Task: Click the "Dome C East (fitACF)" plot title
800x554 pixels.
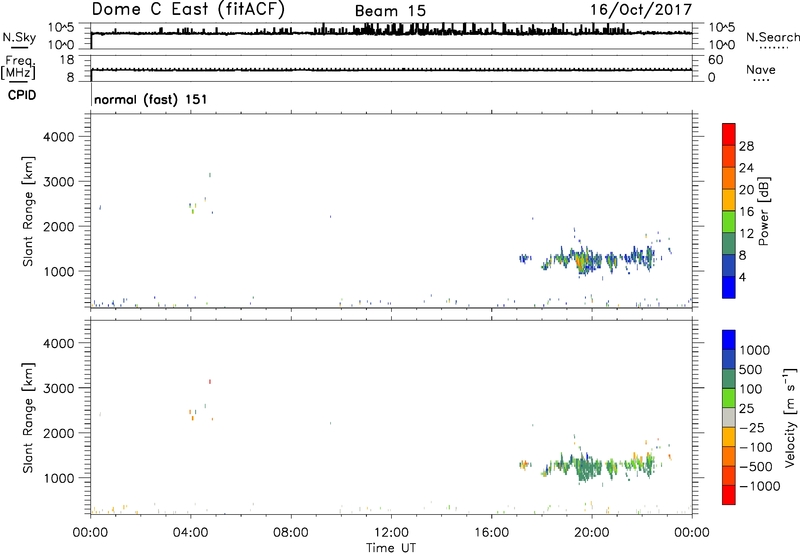Action: 188,9
